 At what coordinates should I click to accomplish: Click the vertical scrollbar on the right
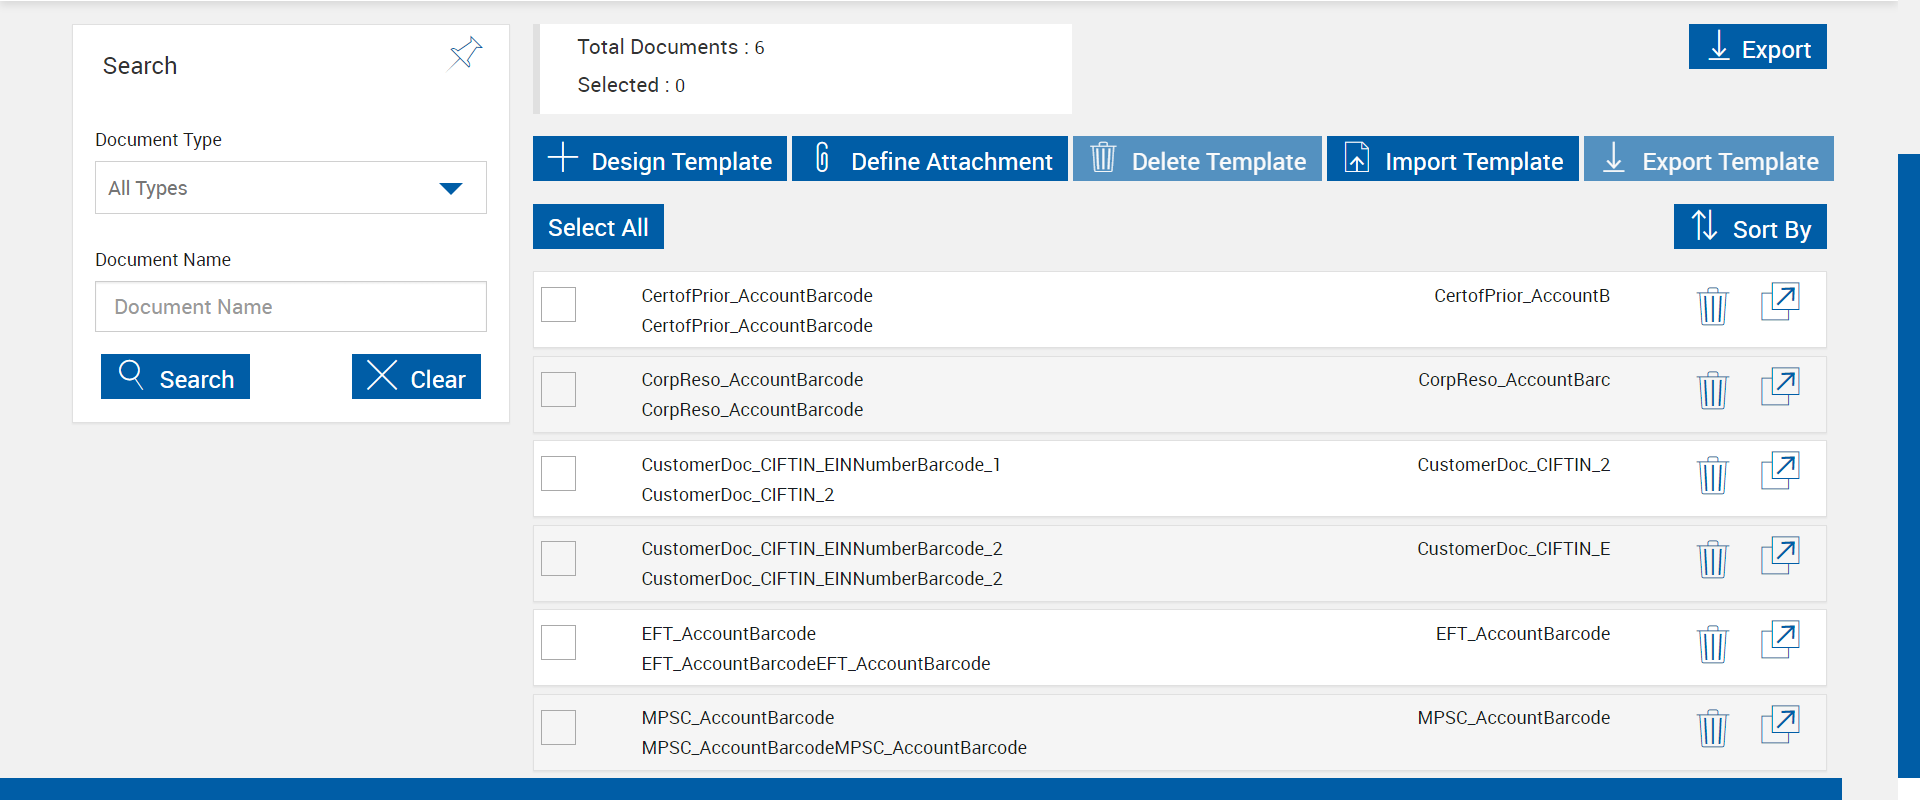(x=1909, y=465)
